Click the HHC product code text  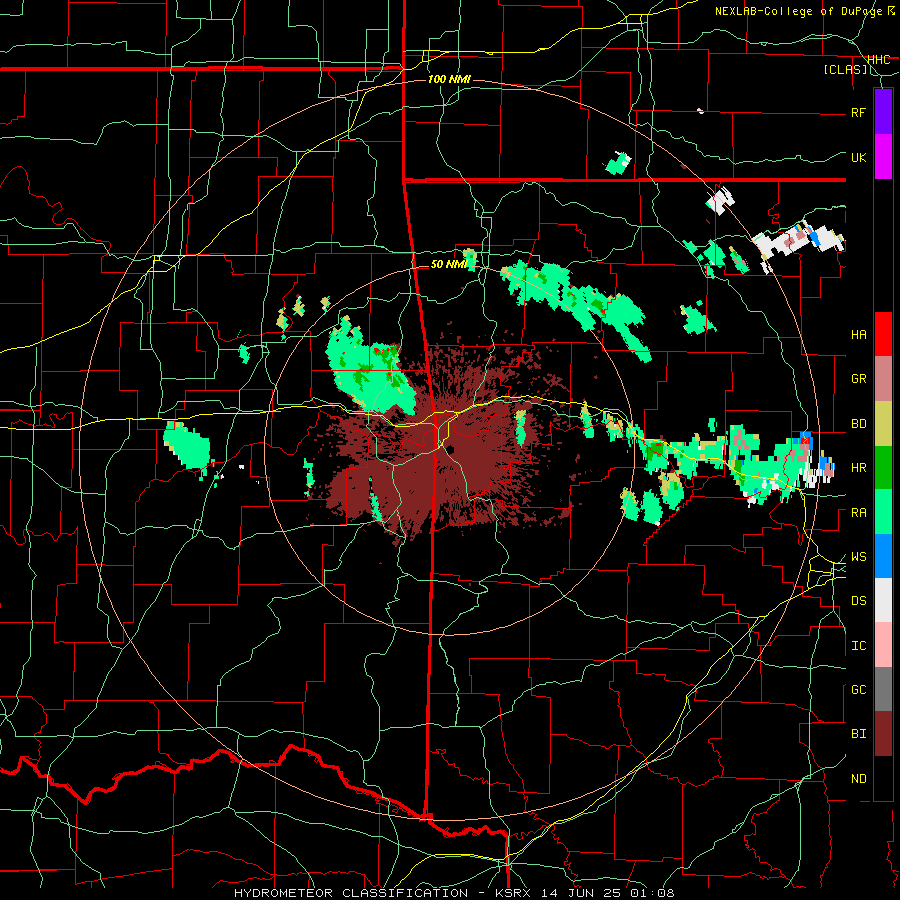pos(878,60)
